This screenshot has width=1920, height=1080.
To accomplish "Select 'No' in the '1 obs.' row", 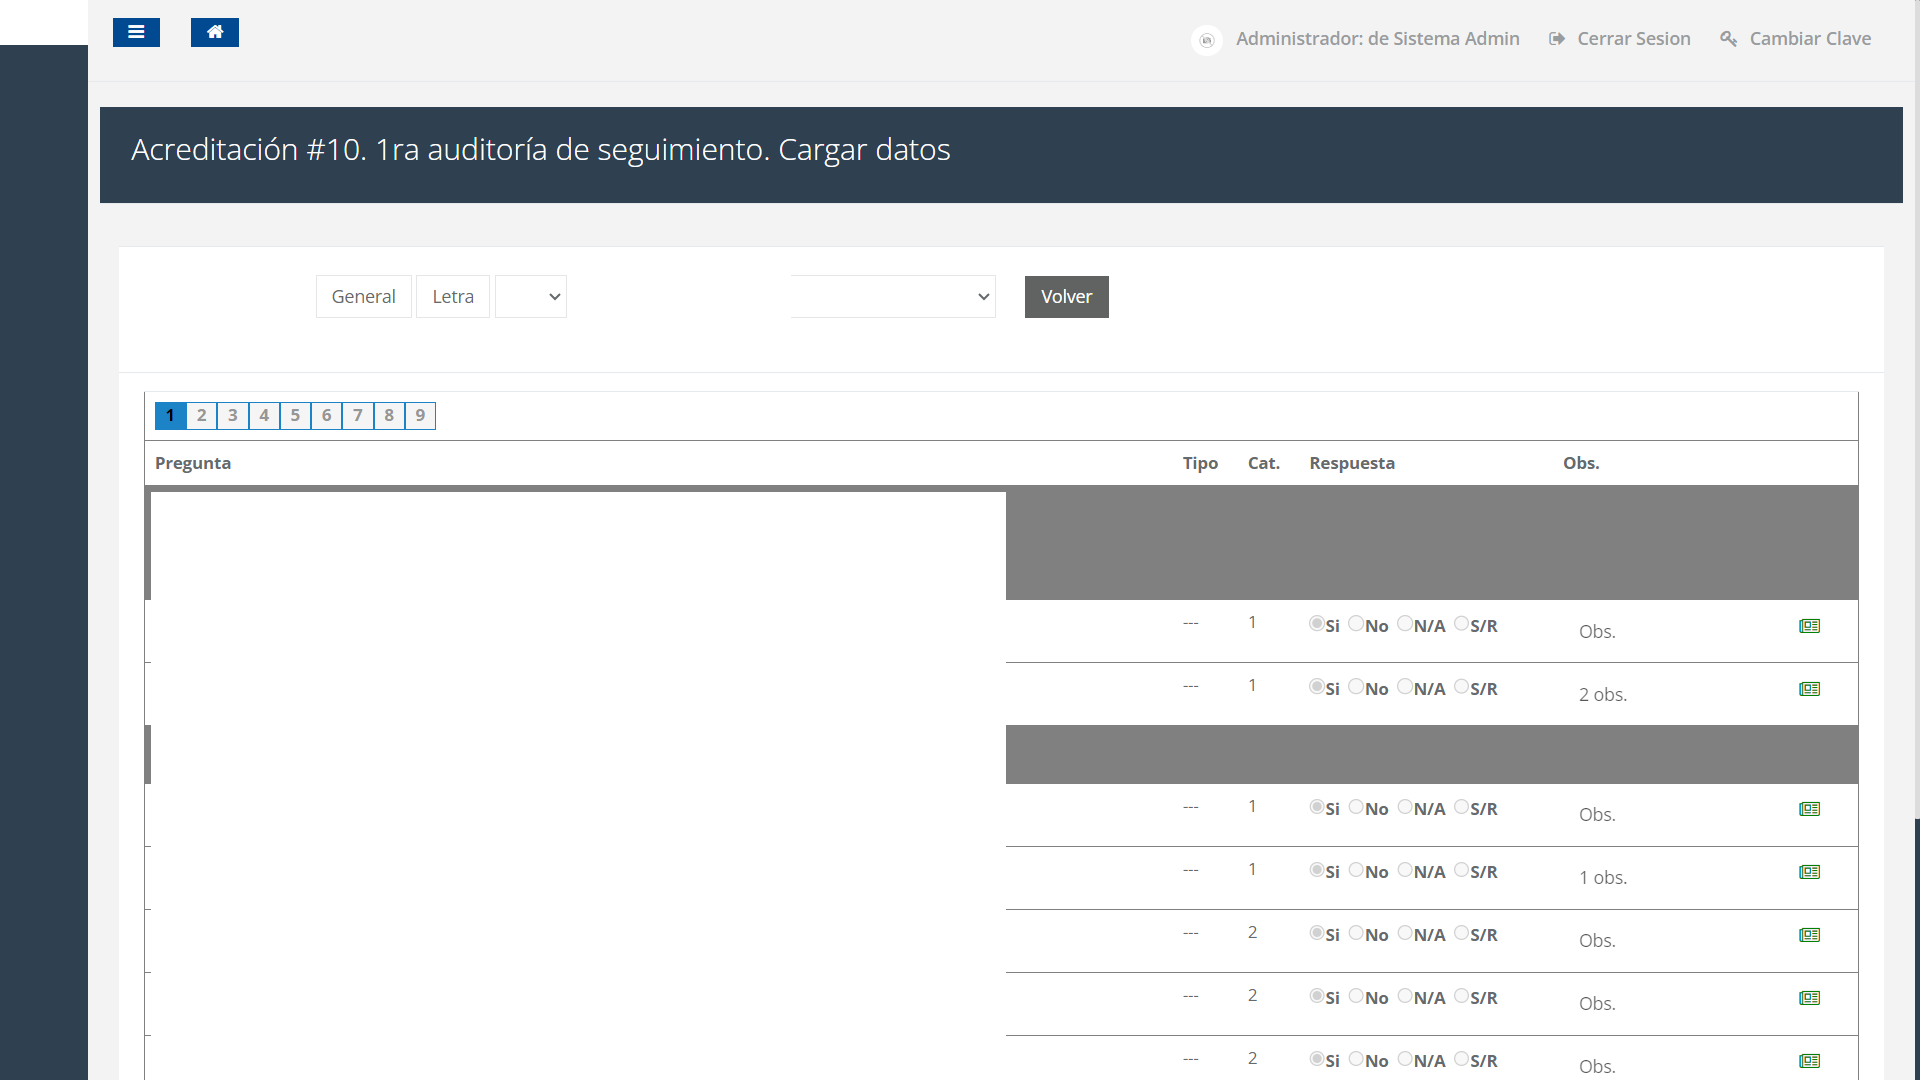I will pos(1356,870).
